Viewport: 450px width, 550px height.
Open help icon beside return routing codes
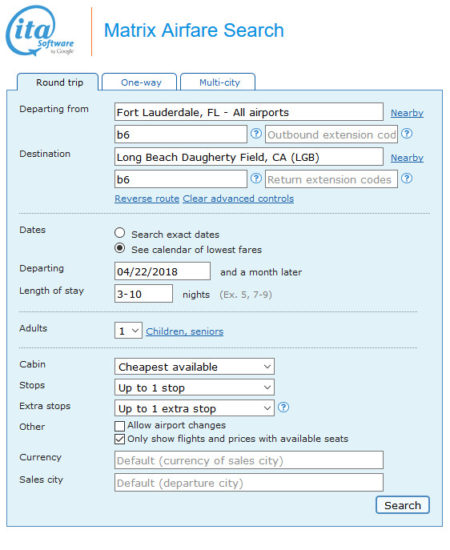tap(256, 179)
